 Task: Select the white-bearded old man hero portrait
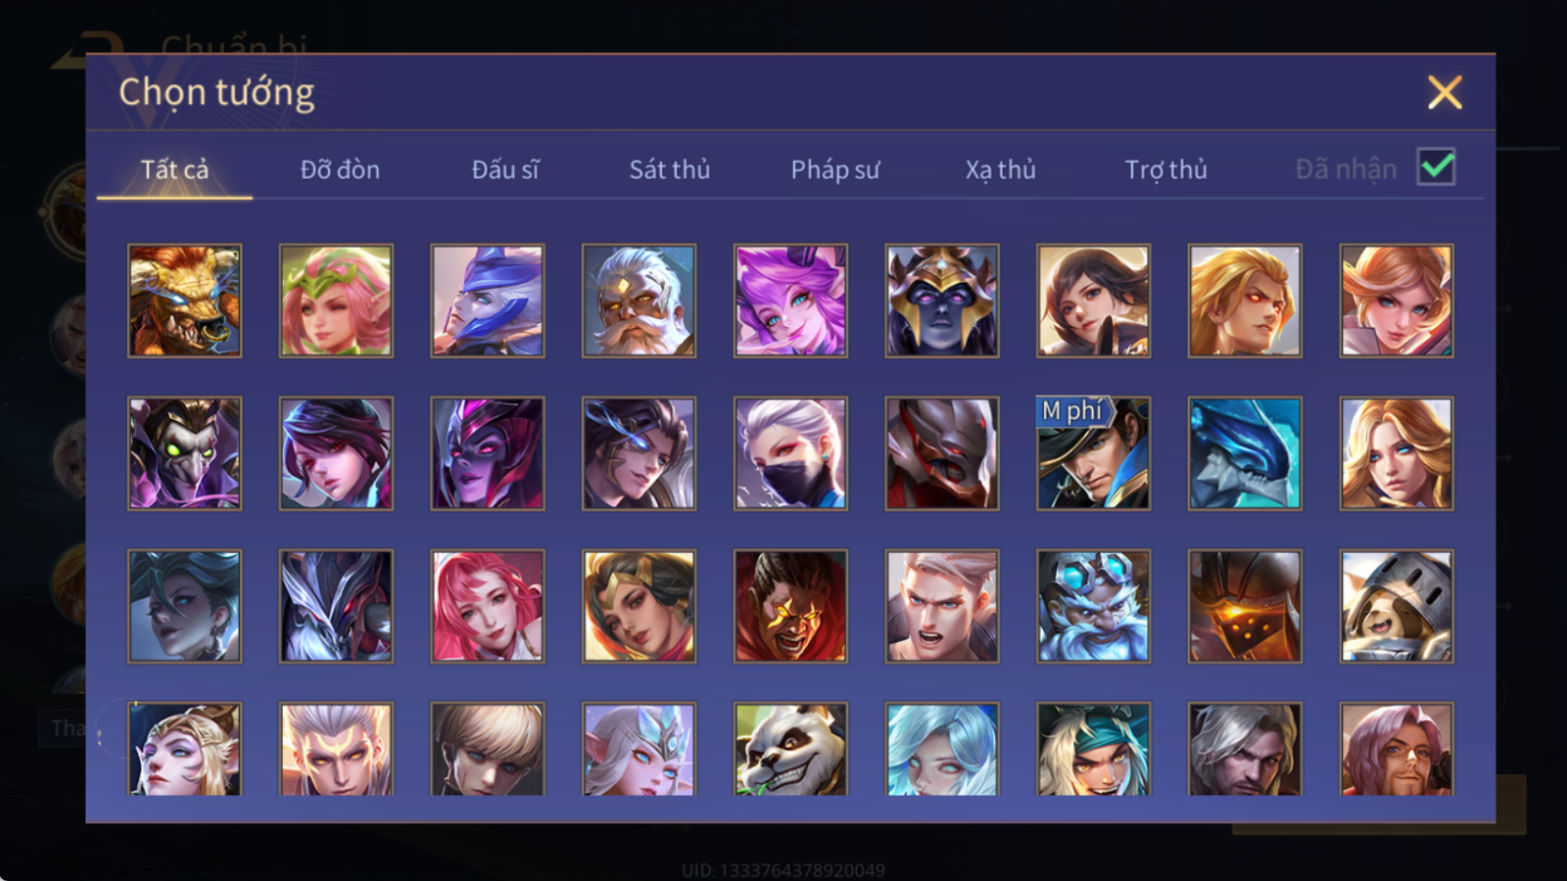[x=639, y=301]
